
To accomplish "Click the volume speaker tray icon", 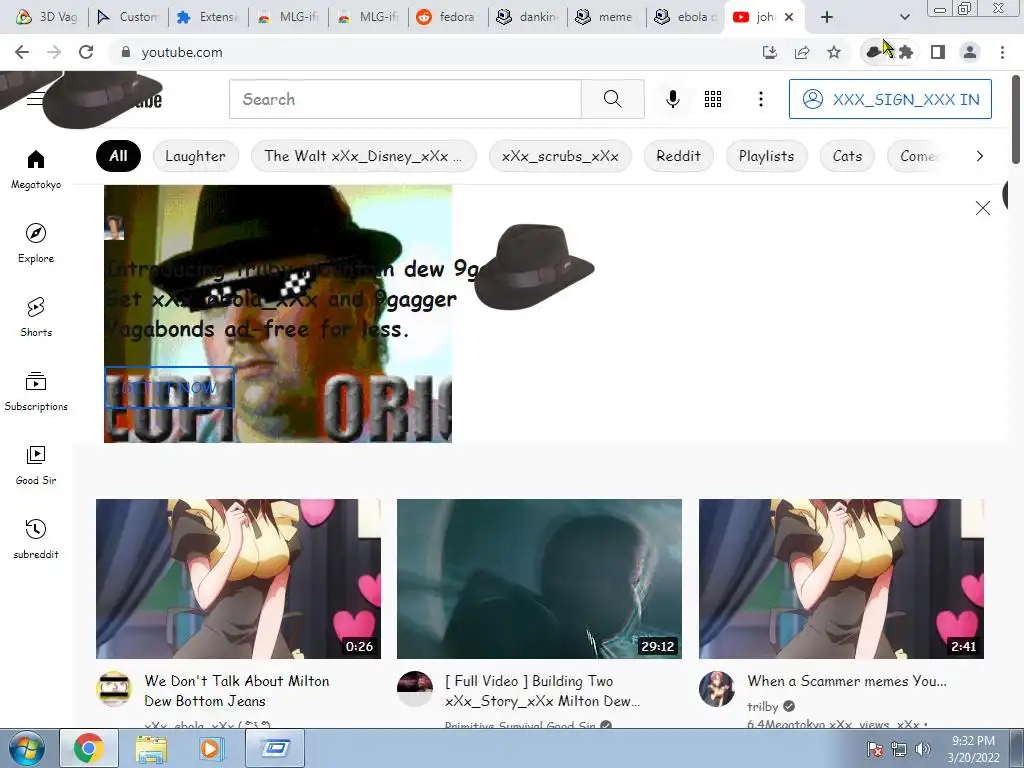I will 923,749.
